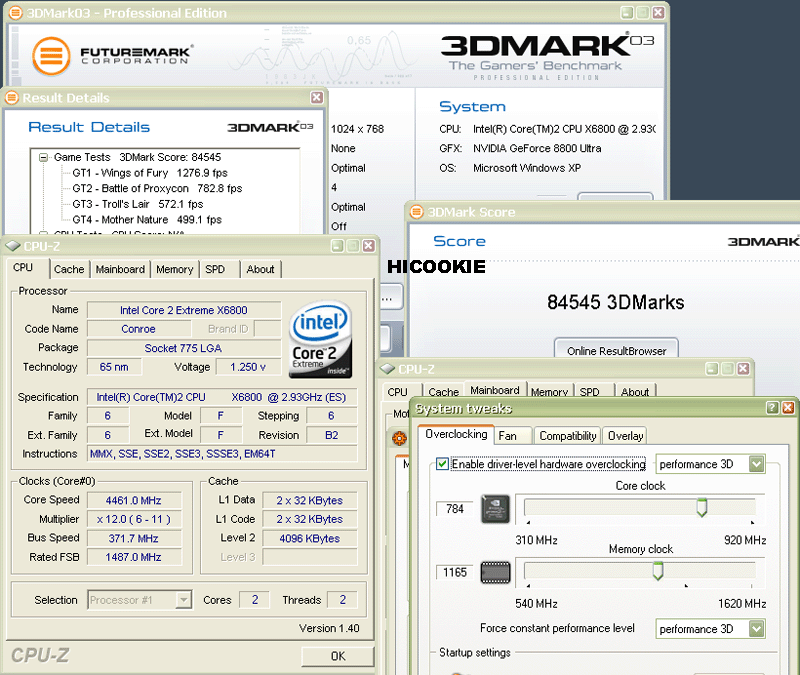Toggle Enable driver-level hardware overclocking checkbox
The height and width of the screenshot is (675, 800).
point(443,464)
